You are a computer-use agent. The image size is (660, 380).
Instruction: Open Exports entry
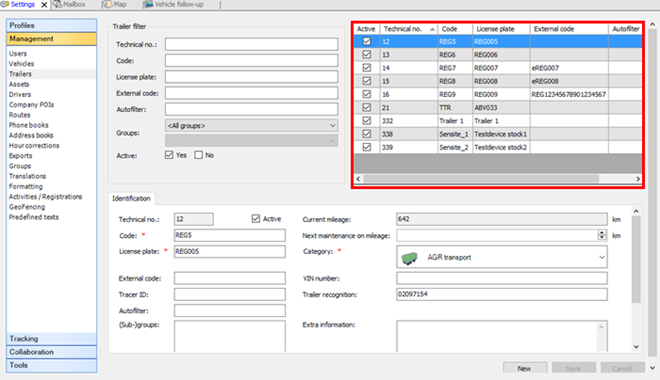click(20, 156)
